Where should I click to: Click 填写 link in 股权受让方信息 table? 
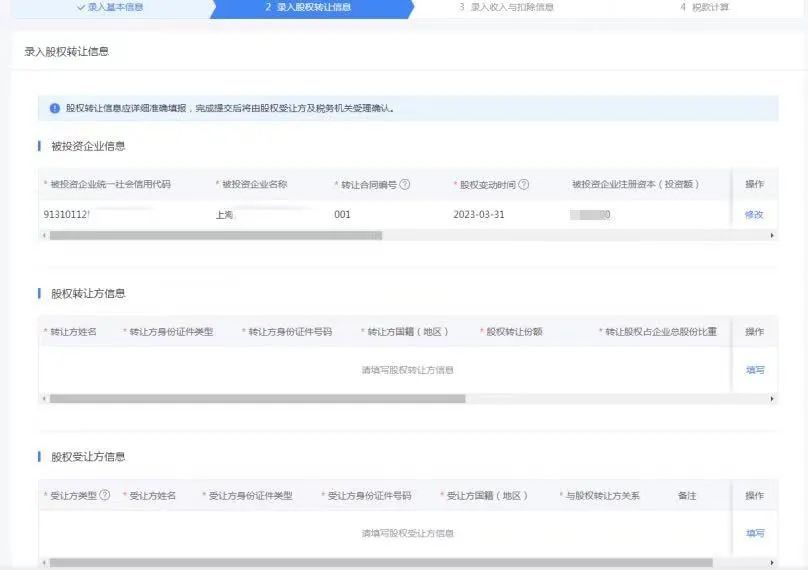click(x=755, y=533)
